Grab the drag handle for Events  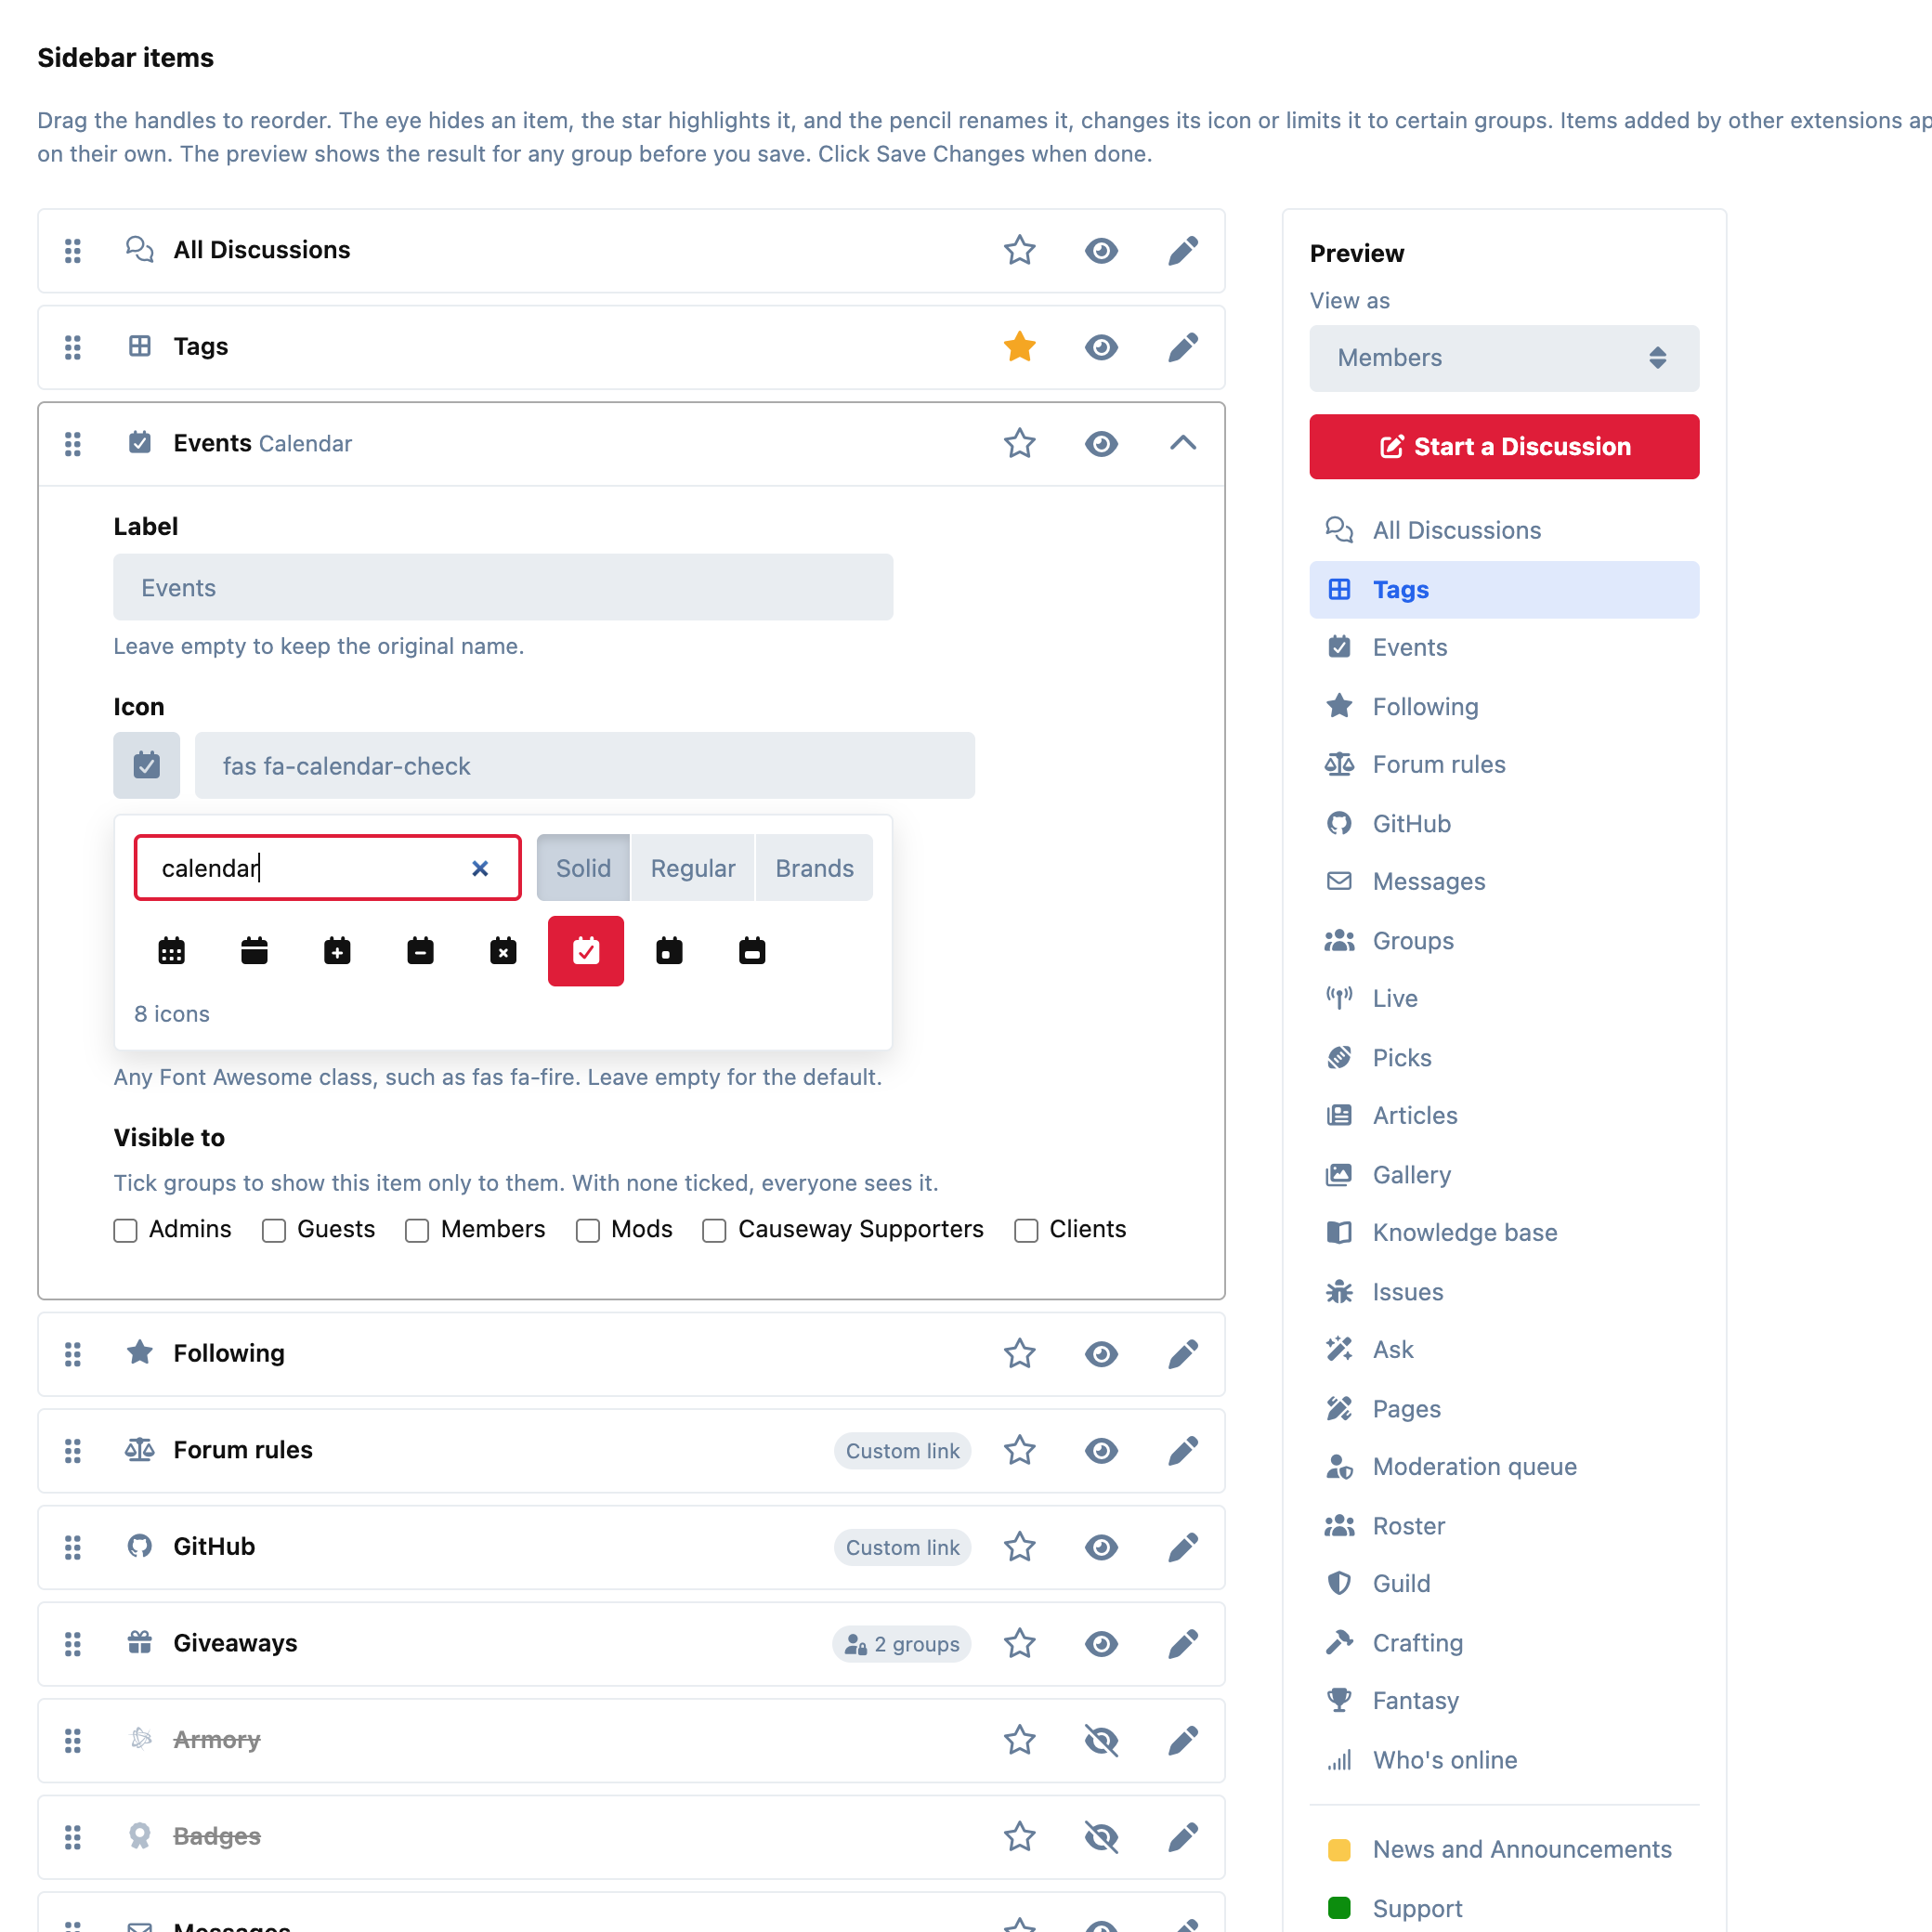coord(73,444)
